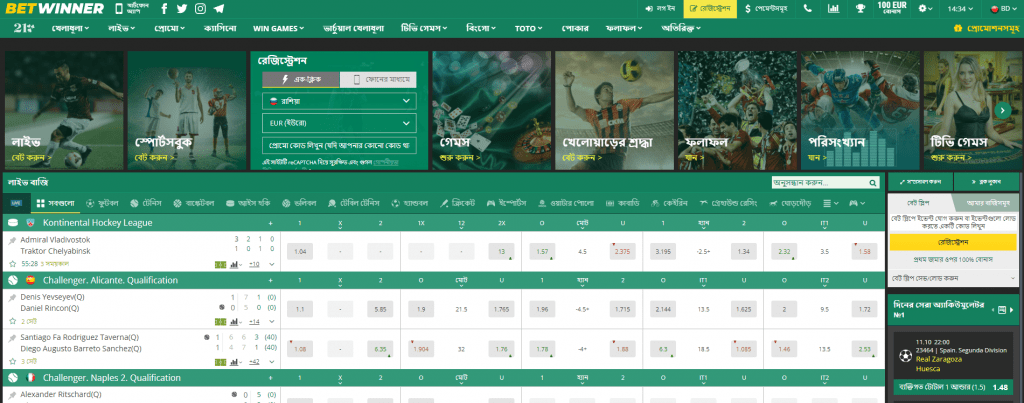Select the ফোনের মাধ্যমে registration tab
Screen dimensions: 1024x403
point(378,80)
